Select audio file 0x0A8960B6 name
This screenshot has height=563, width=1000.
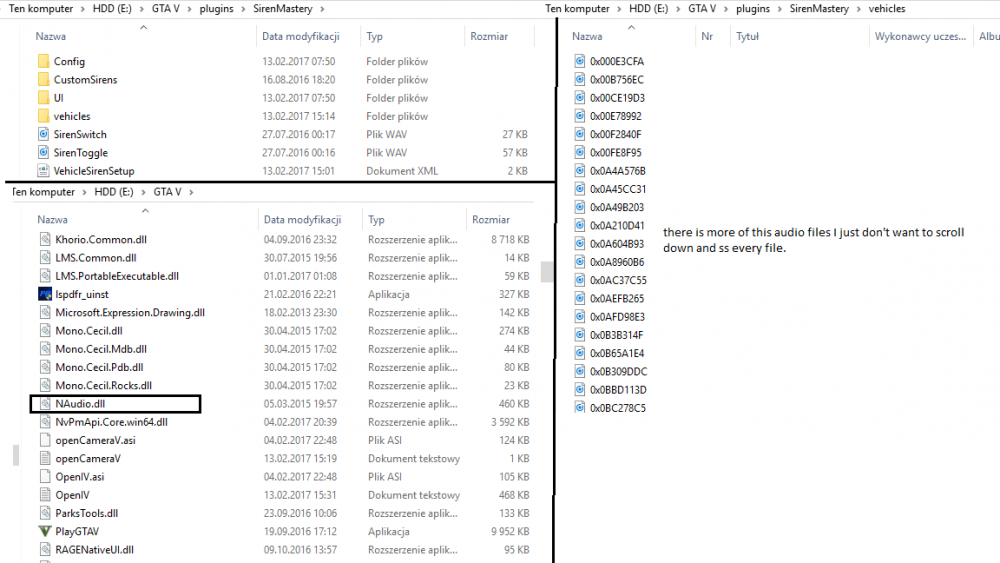pos(617,262)
